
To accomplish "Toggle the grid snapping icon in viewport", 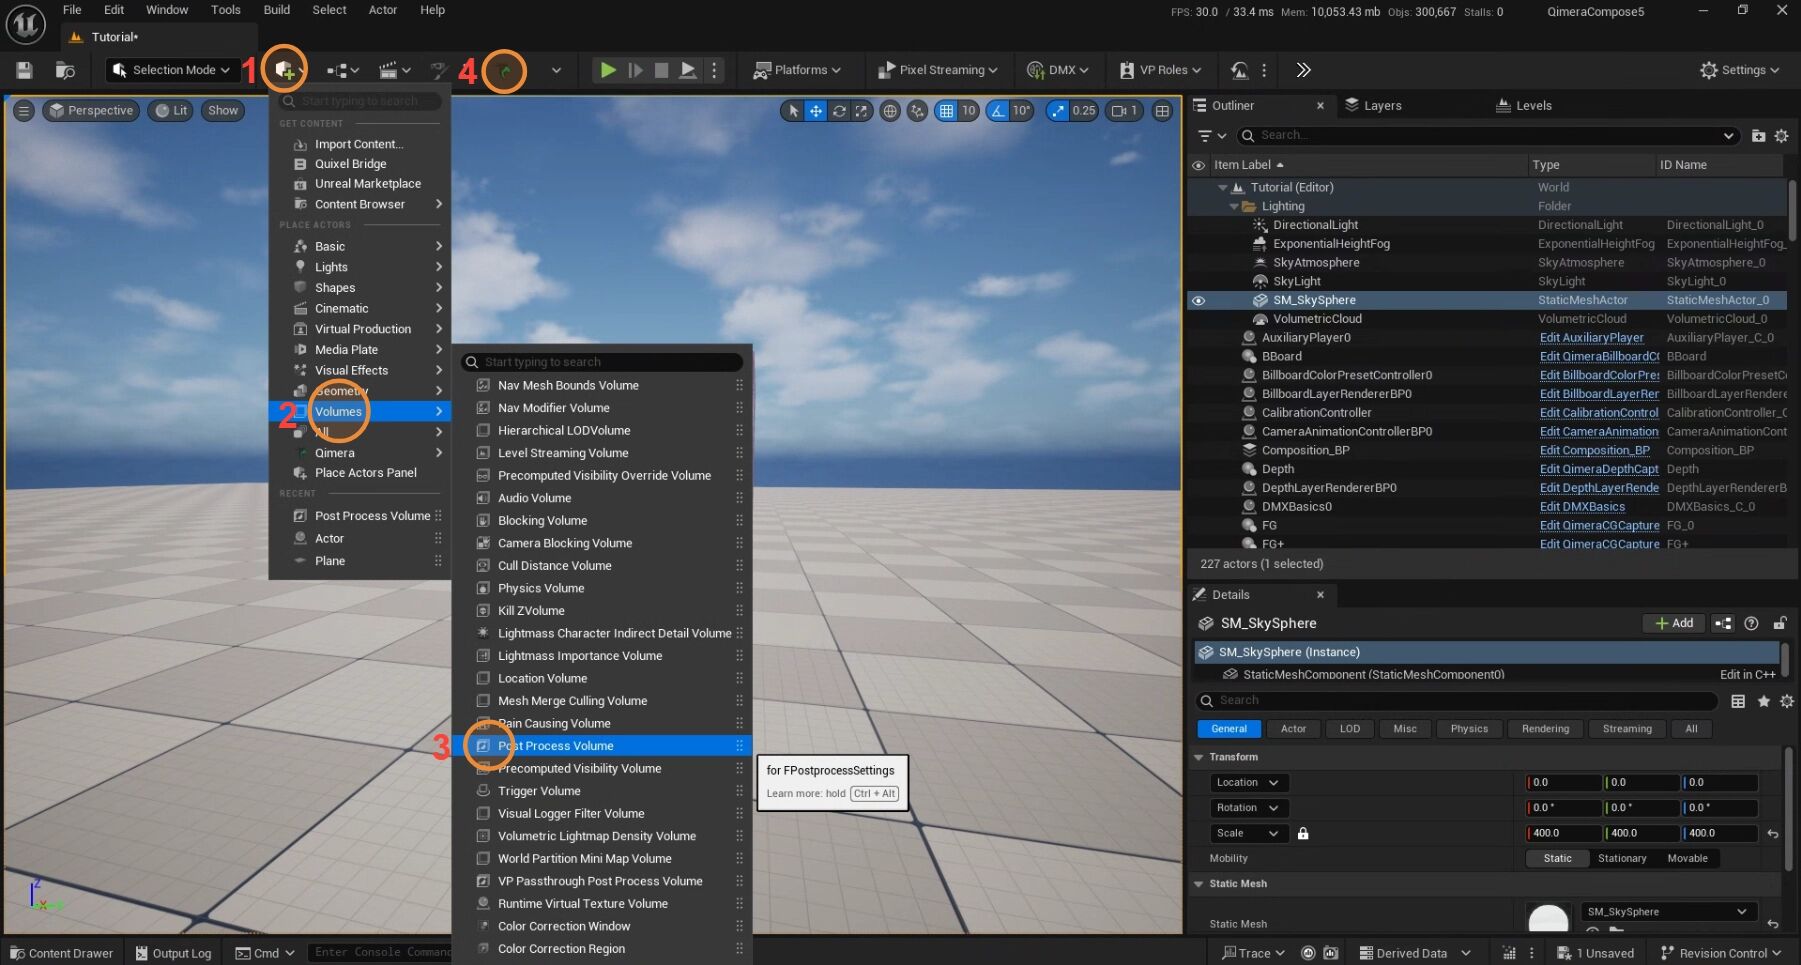I will click(x=946, y=111).
